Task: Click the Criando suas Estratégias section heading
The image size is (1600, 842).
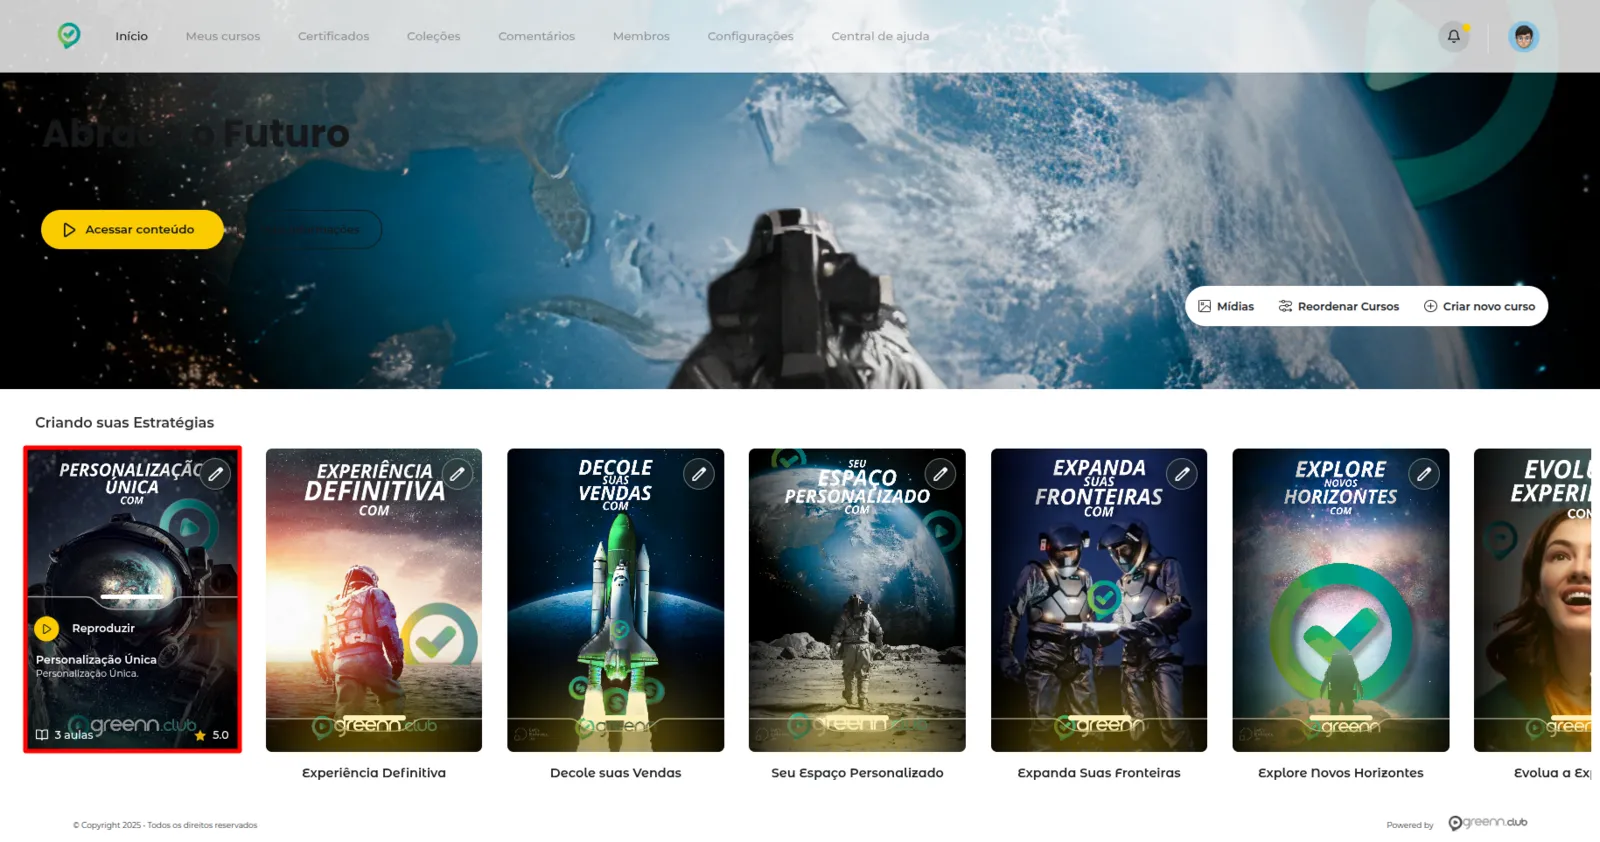Action: click(x=125, y=423)
